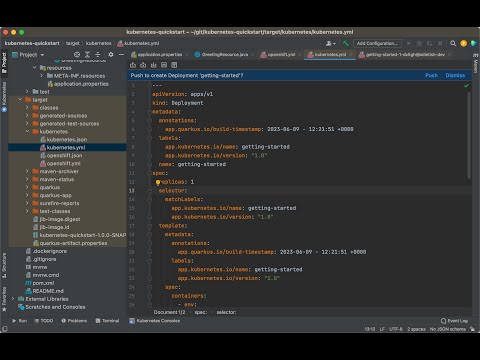
Task: Fold the spec block on line 11
Action: point(150,173)
